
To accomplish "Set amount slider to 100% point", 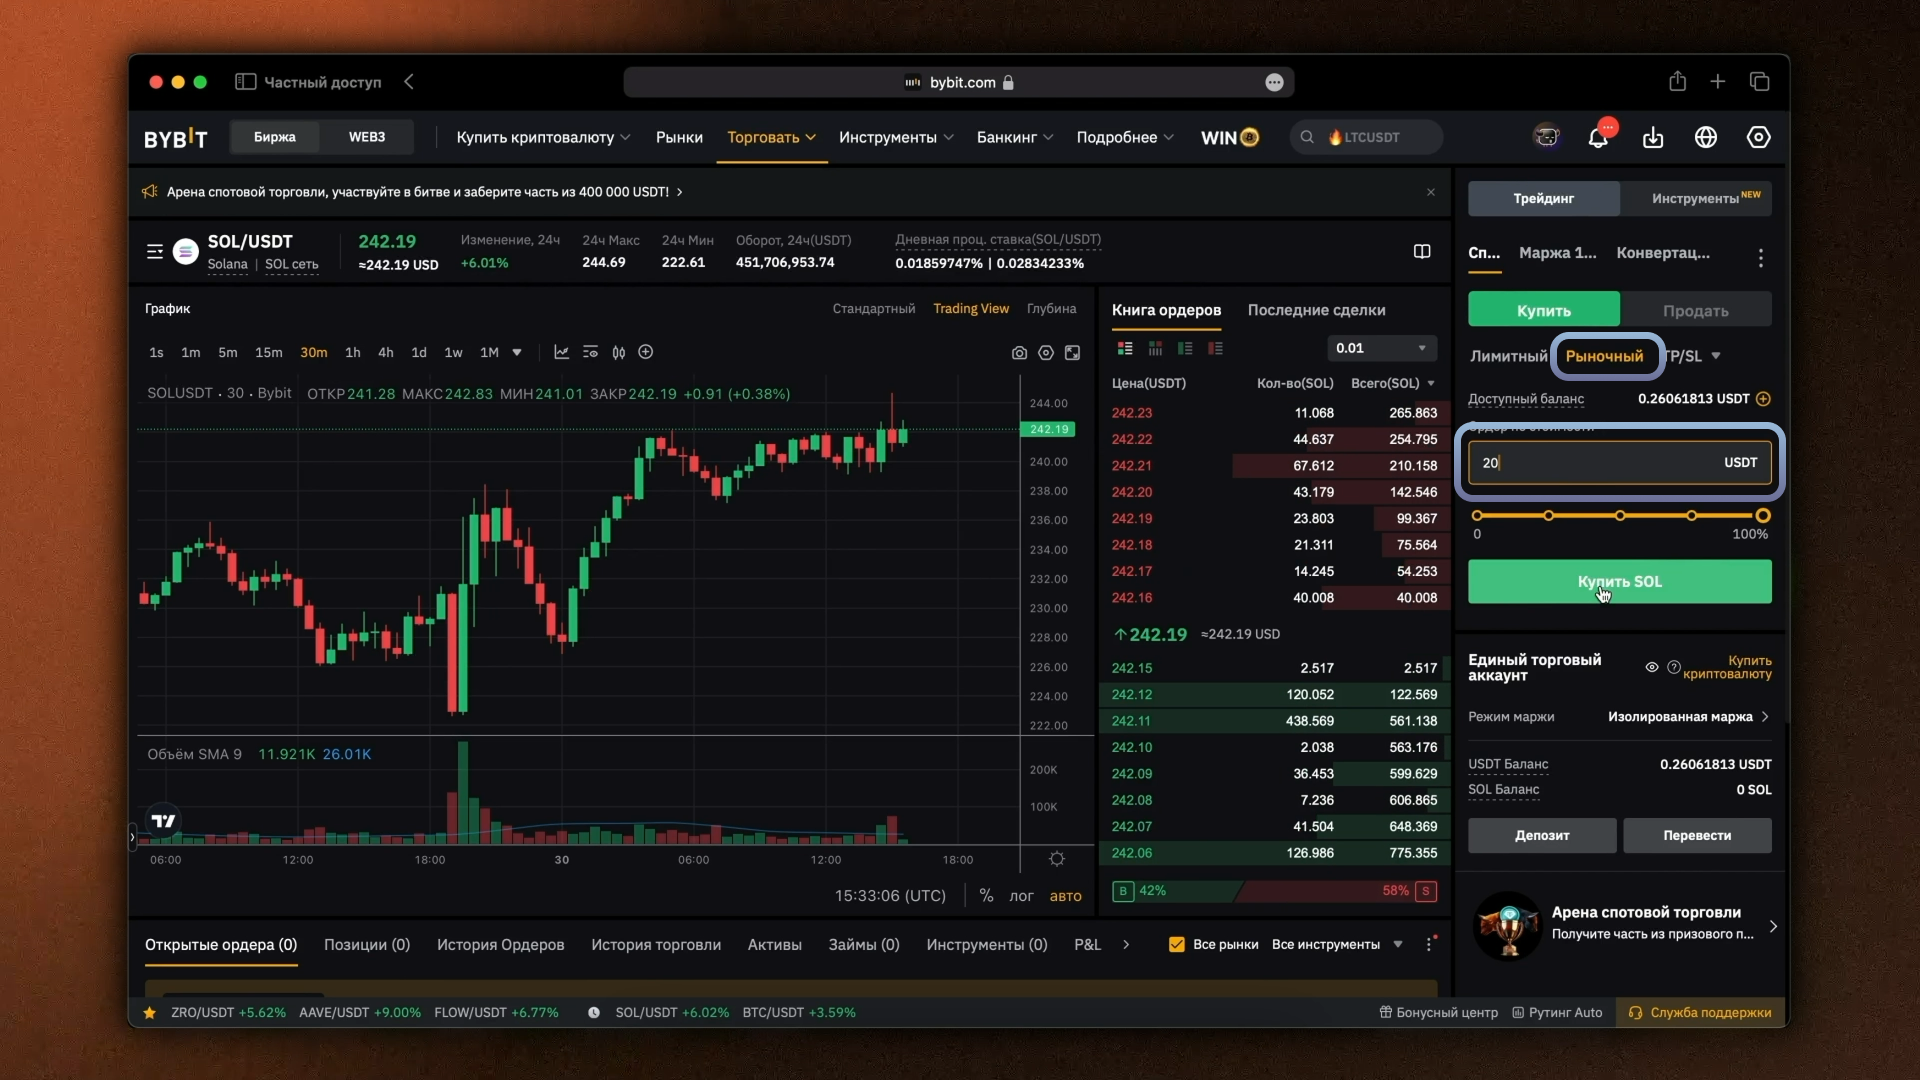I will [x=1762, y=516].
